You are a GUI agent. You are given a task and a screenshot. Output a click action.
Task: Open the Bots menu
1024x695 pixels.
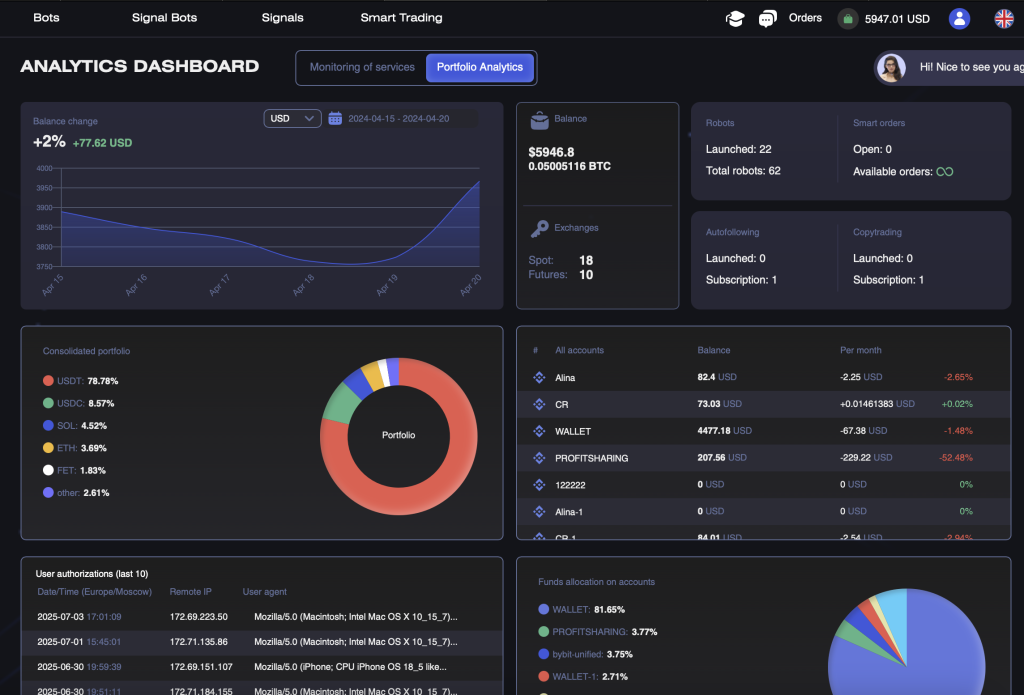coord(46,18)
